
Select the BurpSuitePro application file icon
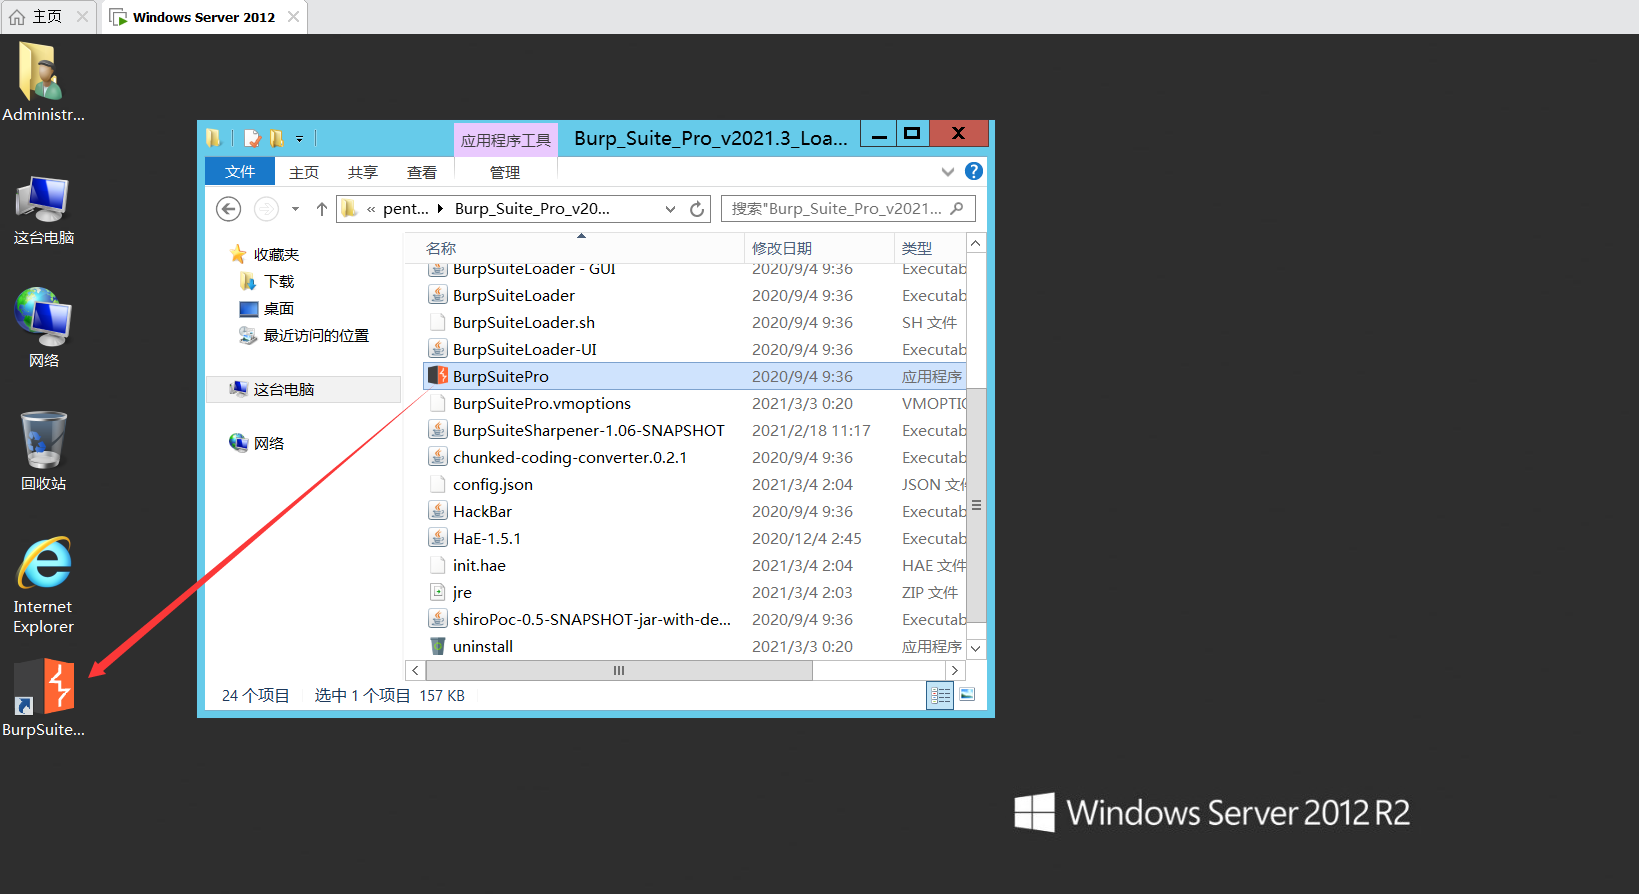(437, 376)
